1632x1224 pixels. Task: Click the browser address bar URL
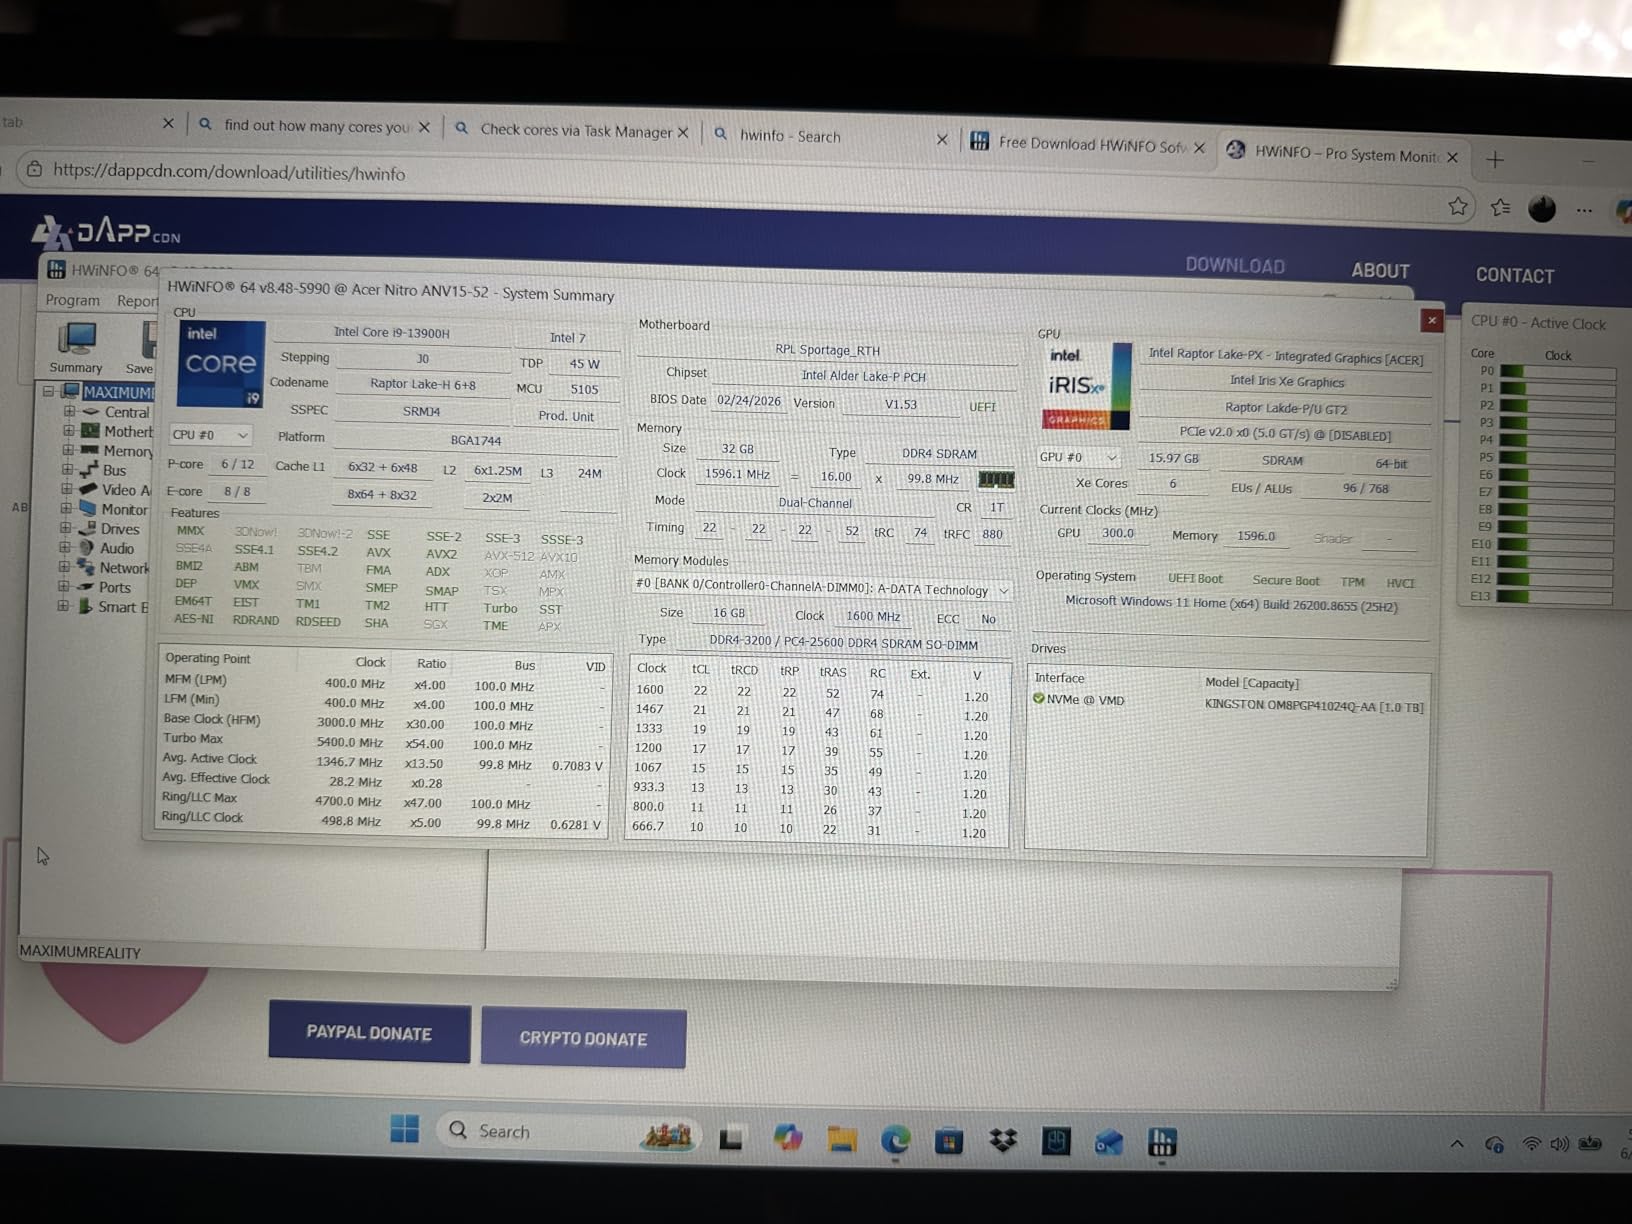coord(229,172)
